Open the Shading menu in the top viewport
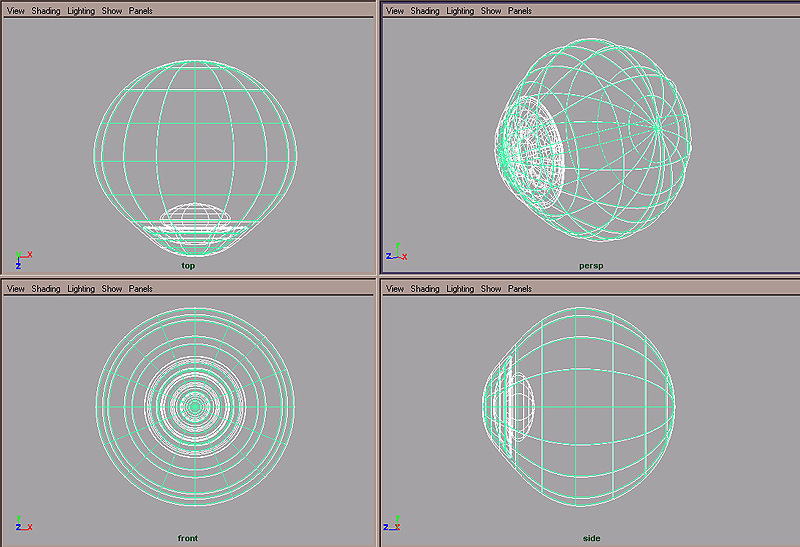 click(46, 11)
